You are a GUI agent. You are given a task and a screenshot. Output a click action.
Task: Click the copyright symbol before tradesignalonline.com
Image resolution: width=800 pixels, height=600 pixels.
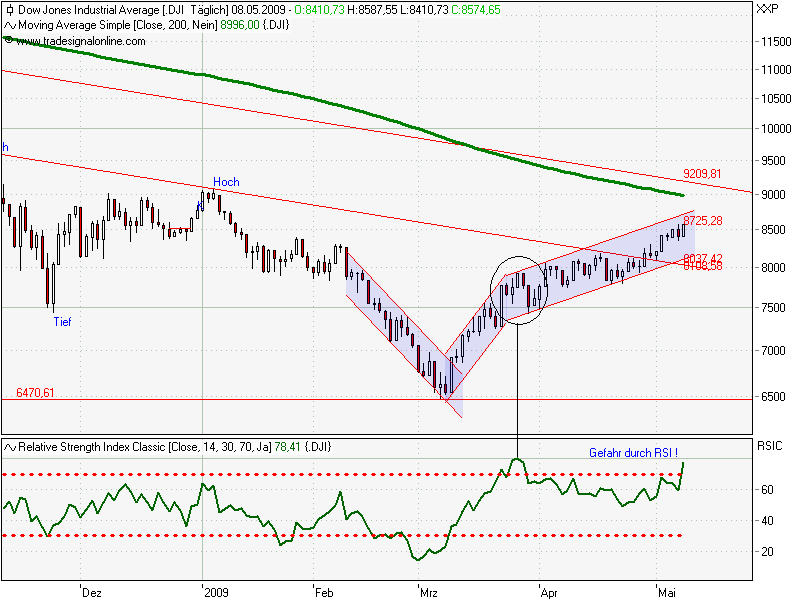point(8,40)
